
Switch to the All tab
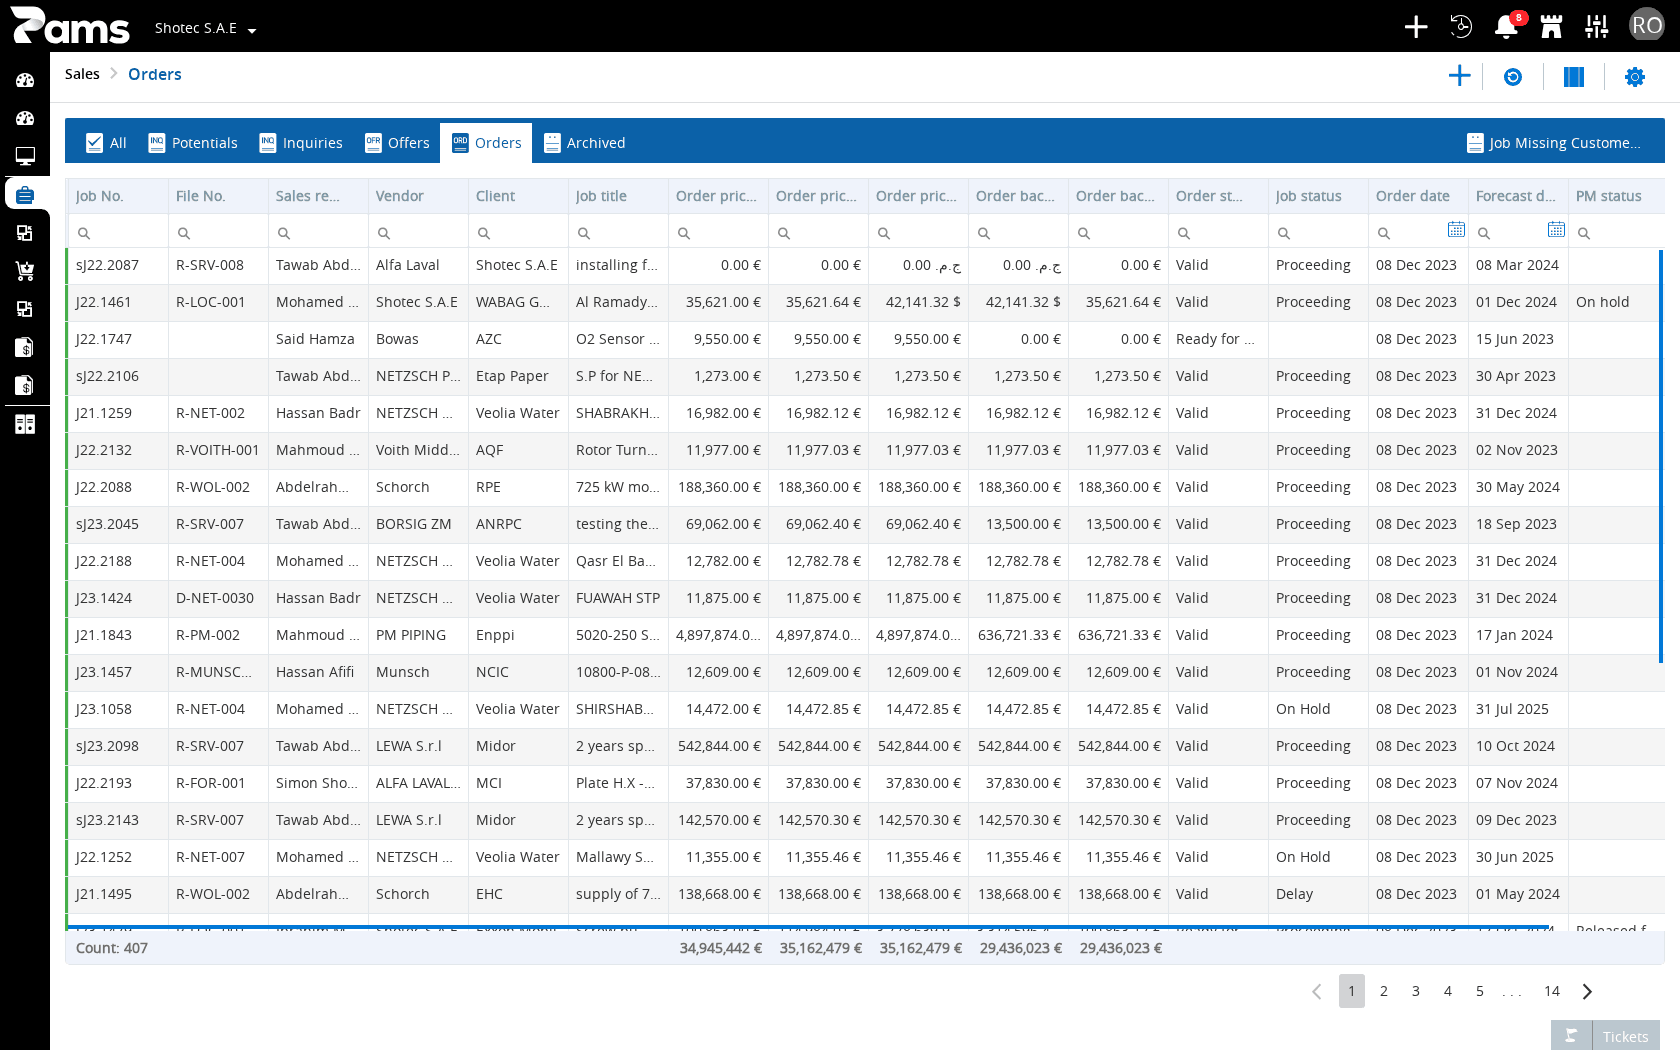[106, 143]
